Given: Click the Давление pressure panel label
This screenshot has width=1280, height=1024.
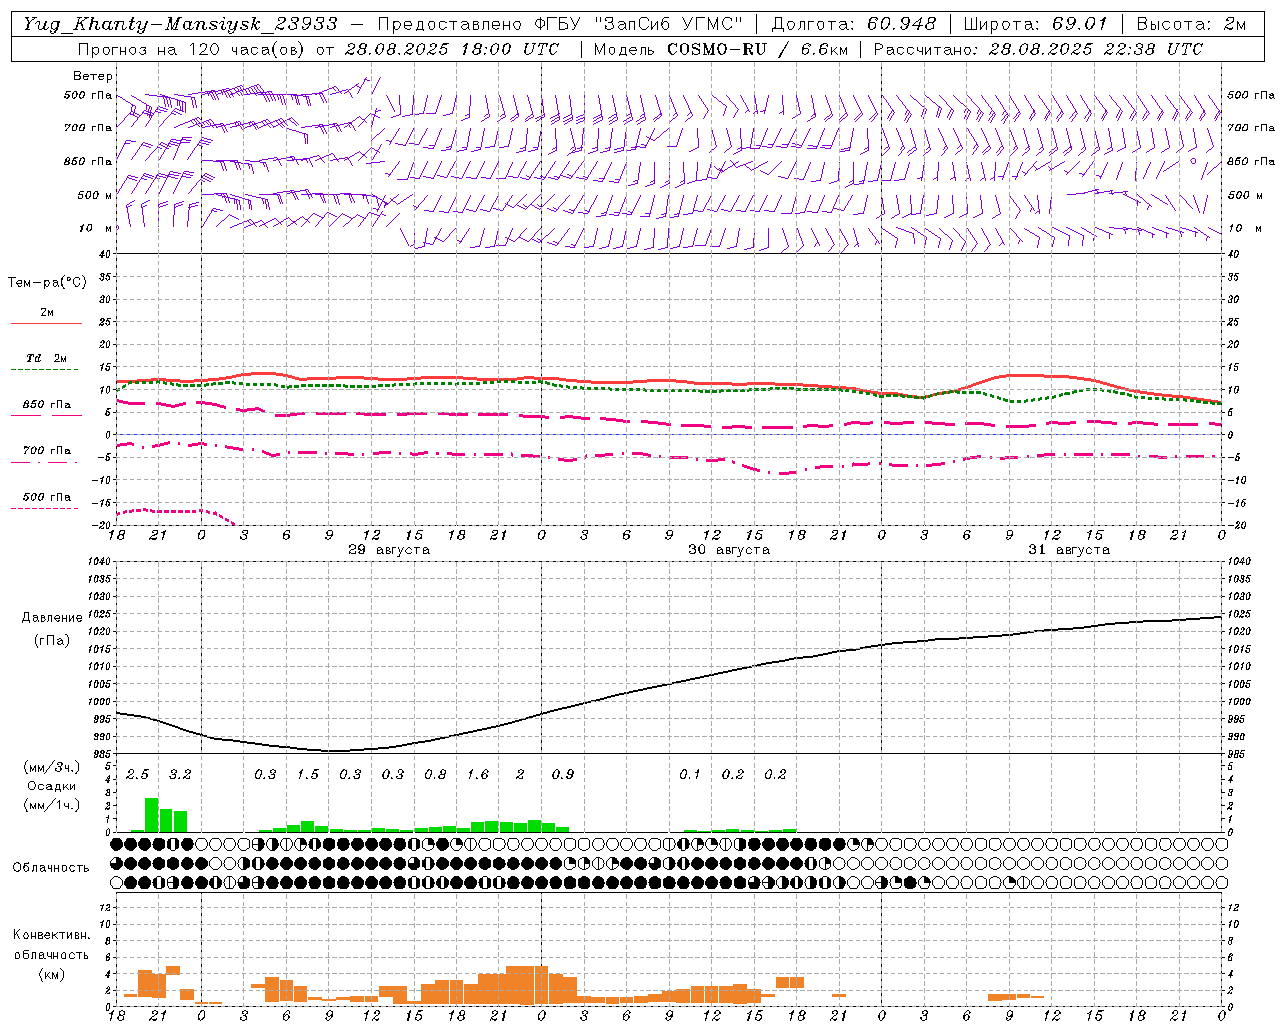Looking at the screenshot, I should (52, 618).
